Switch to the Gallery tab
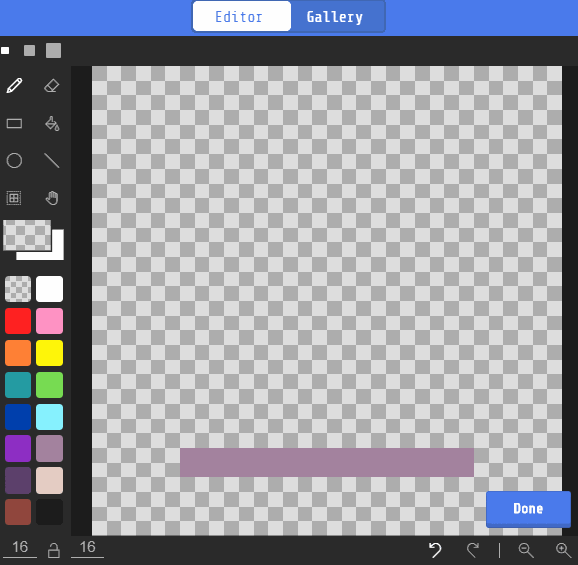The width and height of the screenshot is (578, 565). (335, 17)
